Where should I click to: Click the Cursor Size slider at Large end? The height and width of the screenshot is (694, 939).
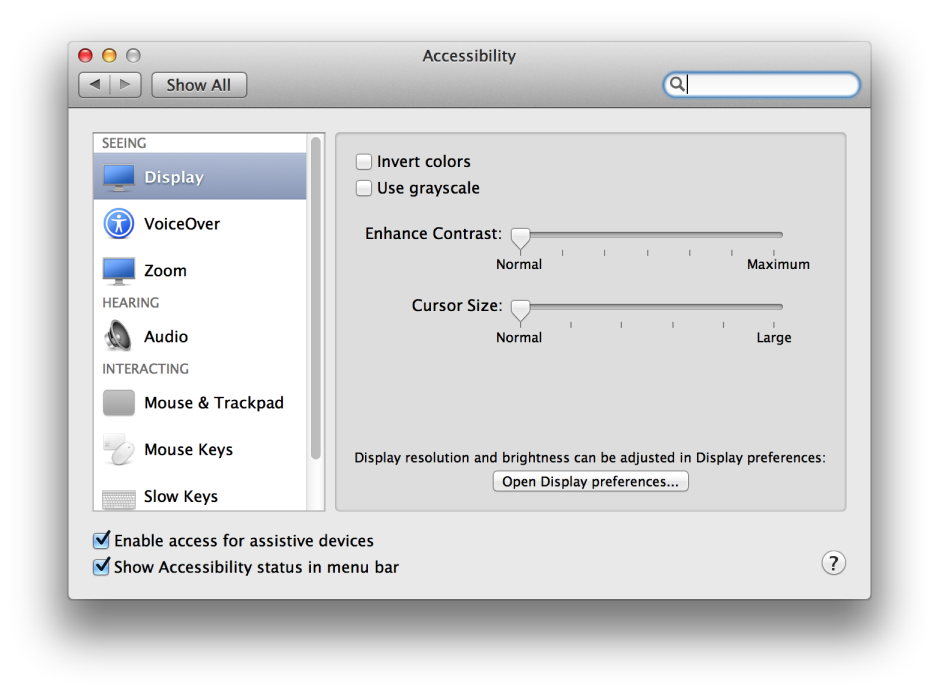[x=776, y=308]
